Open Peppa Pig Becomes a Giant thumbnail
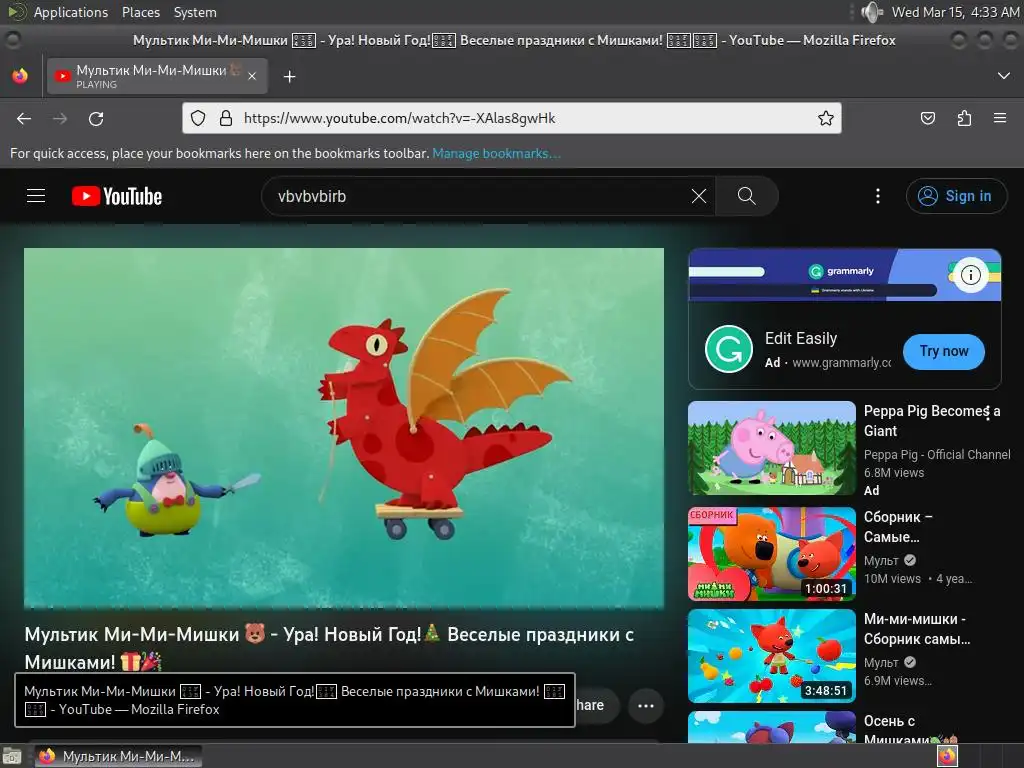This screenshot has width=1024, height=768. click(771, 448)
